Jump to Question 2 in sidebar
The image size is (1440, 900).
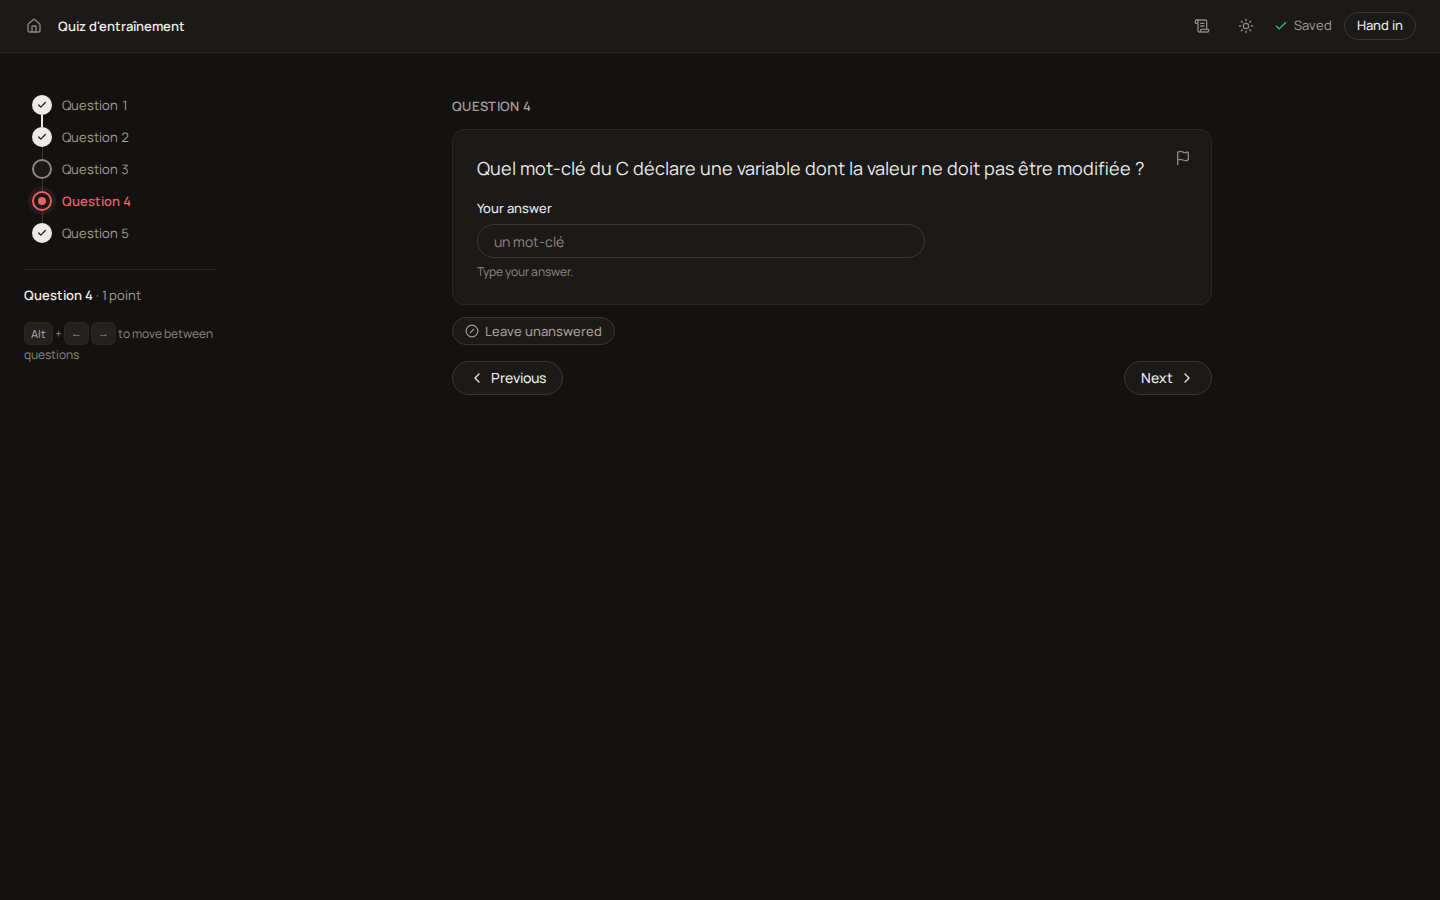(80, 137)
